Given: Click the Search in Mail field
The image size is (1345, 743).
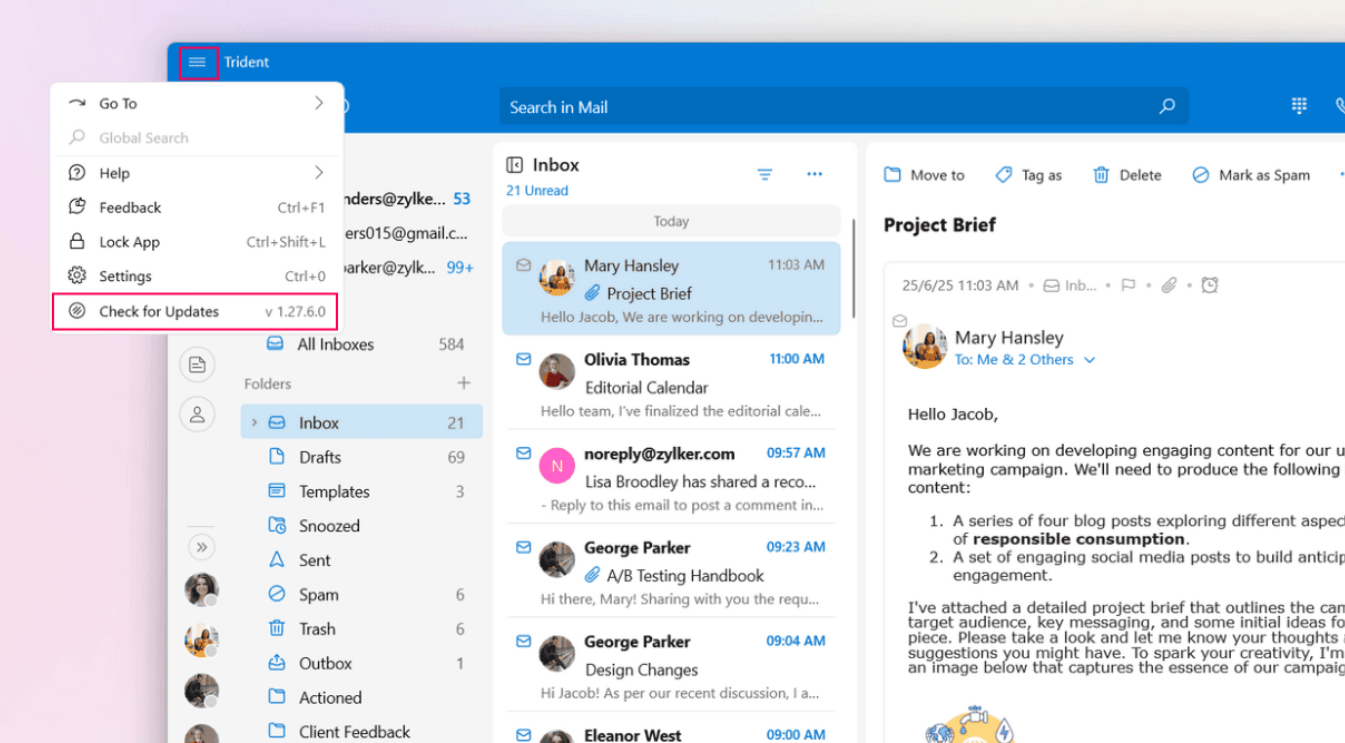Looking at the screenshot, I should [844, 107].
